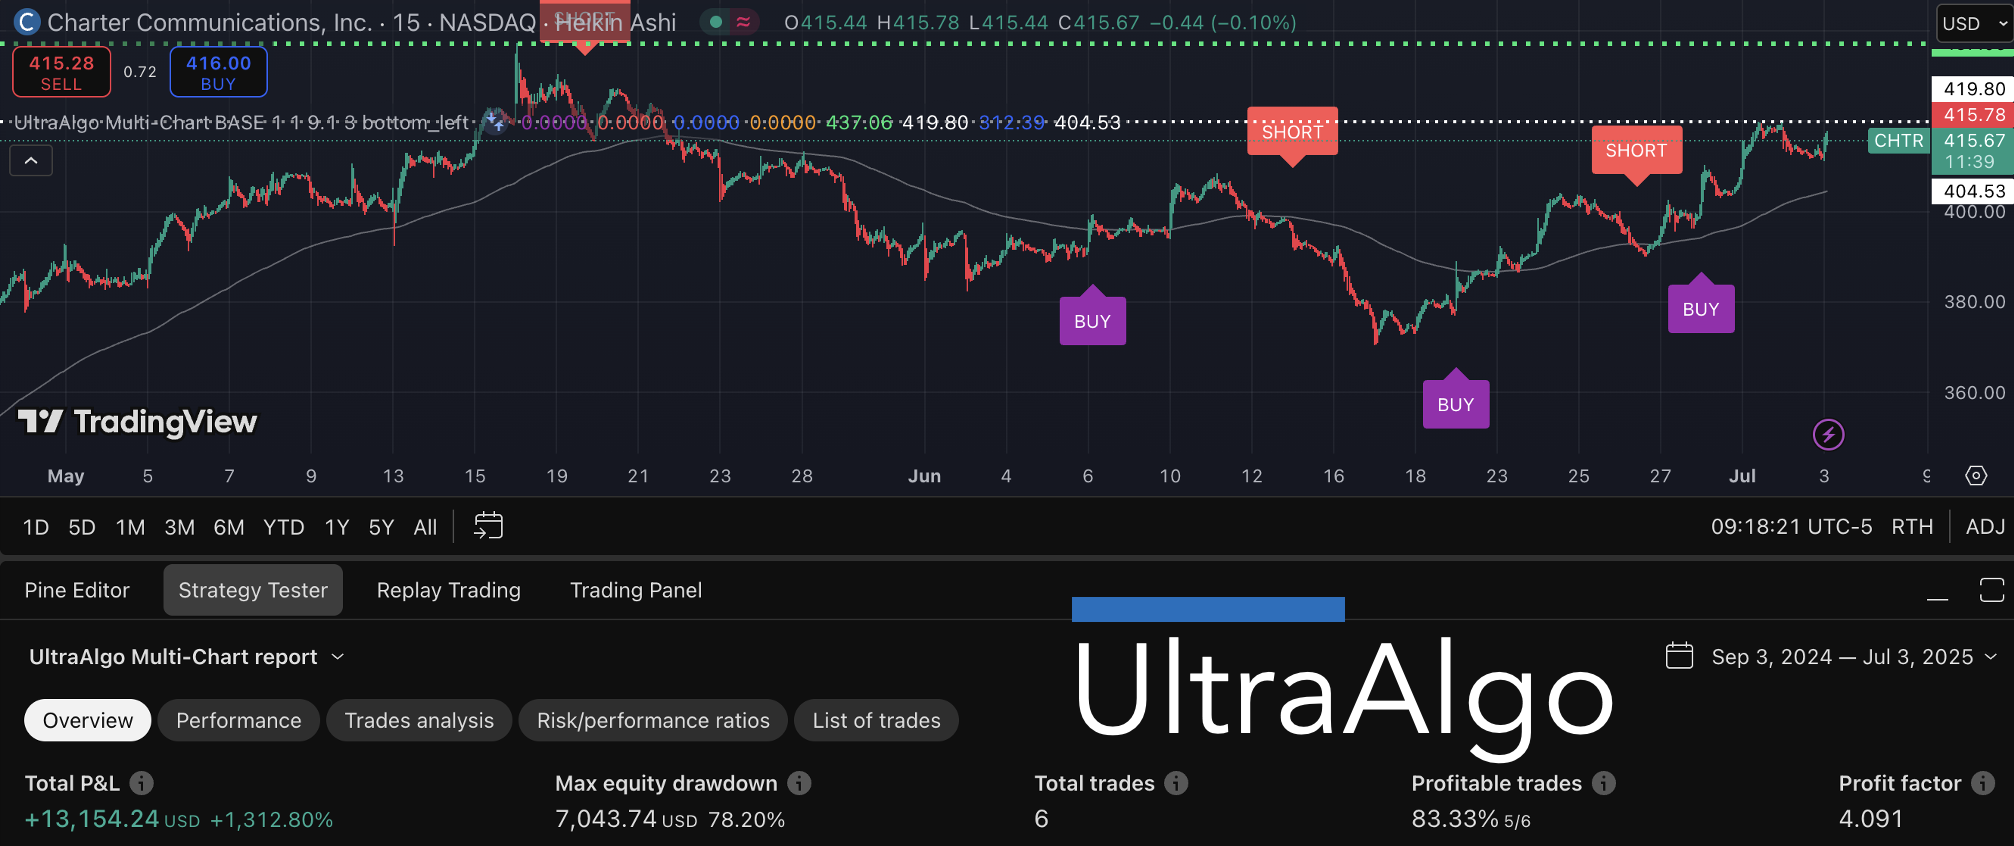
Task: Click the SHORT marker near Jun 25
Action: point(1636,151)
